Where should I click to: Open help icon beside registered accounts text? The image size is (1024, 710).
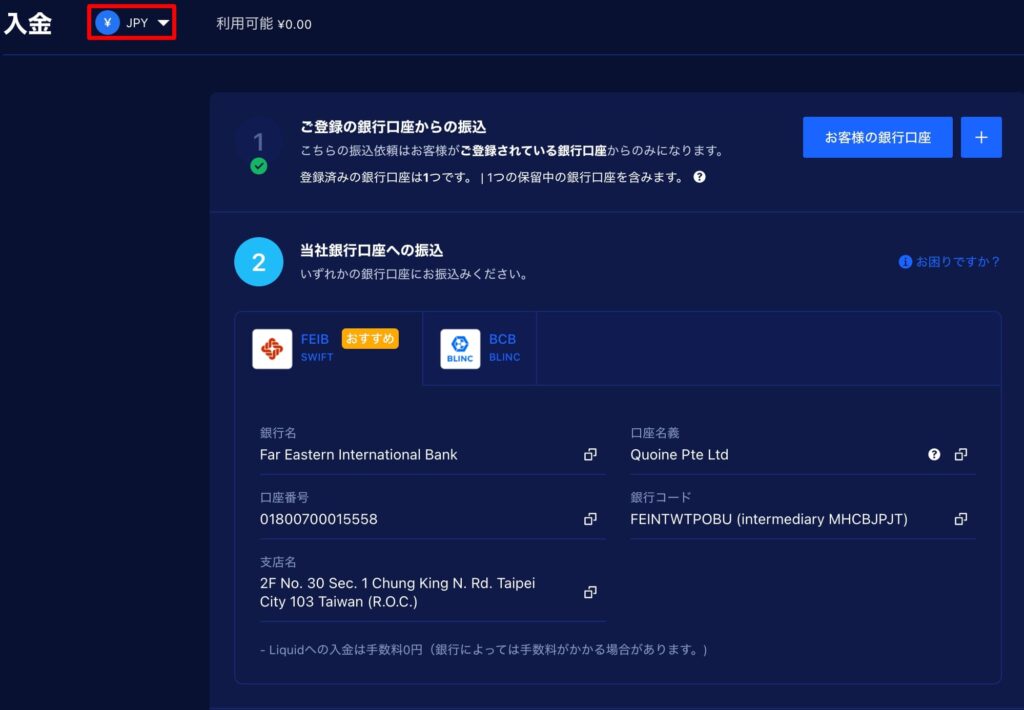pyautogui.click(x=699, y=177)
